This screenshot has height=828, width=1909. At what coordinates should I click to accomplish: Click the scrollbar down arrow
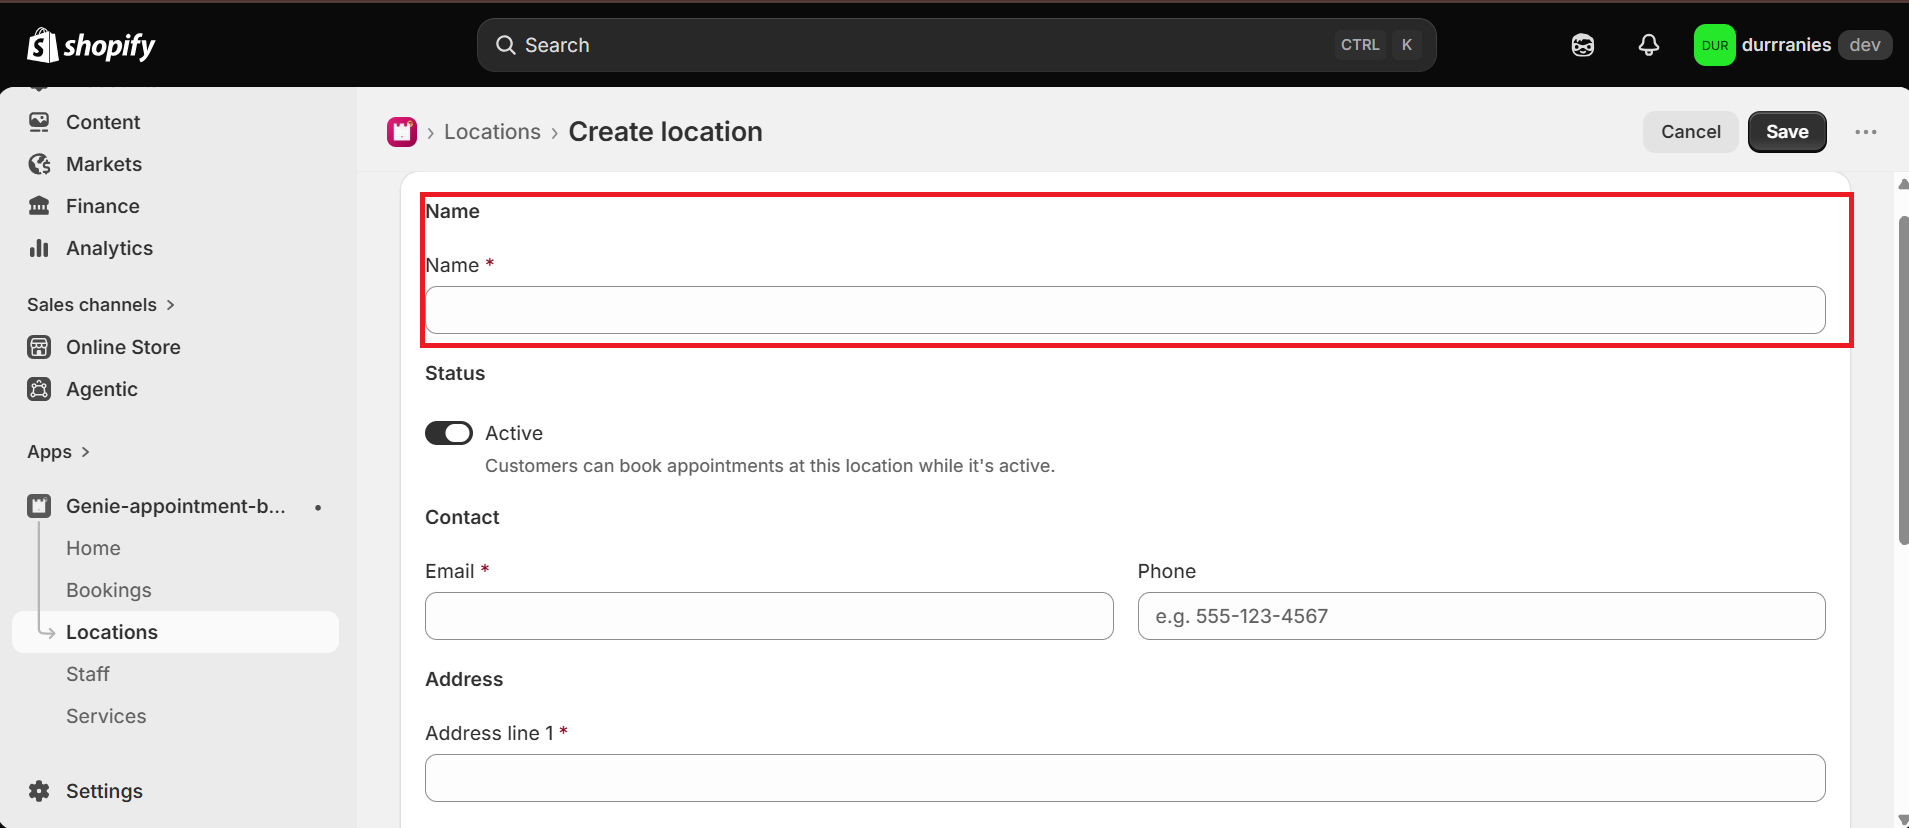(1903, 820)
